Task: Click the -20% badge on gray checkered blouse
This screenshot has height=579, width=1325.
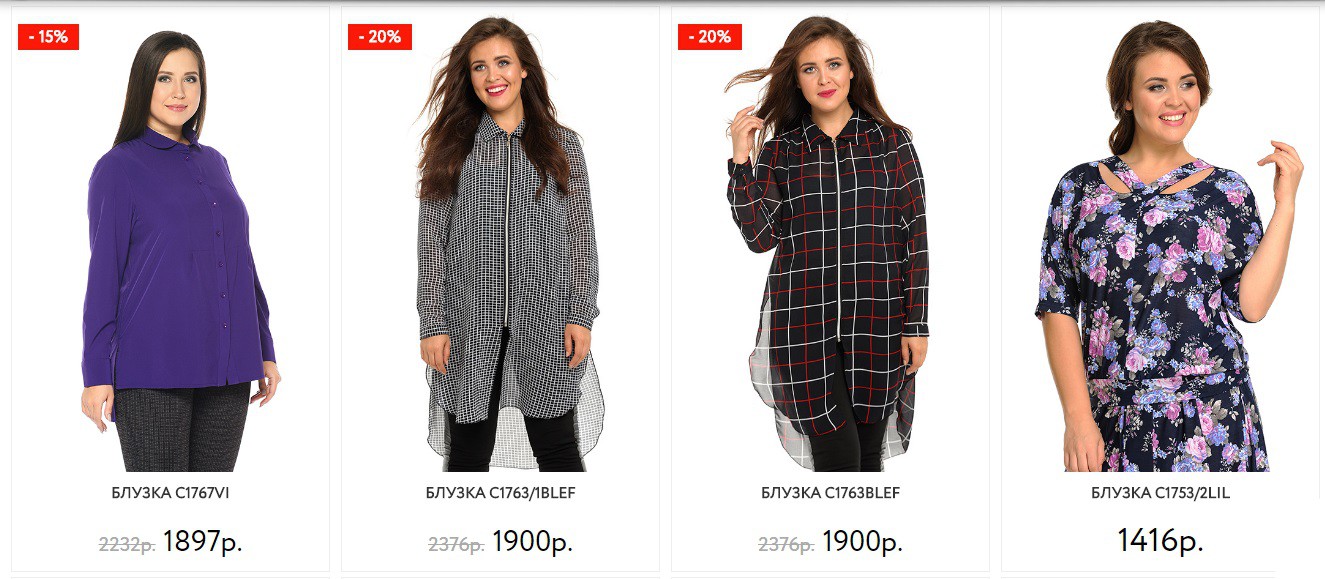Action: tap(380, 37)
